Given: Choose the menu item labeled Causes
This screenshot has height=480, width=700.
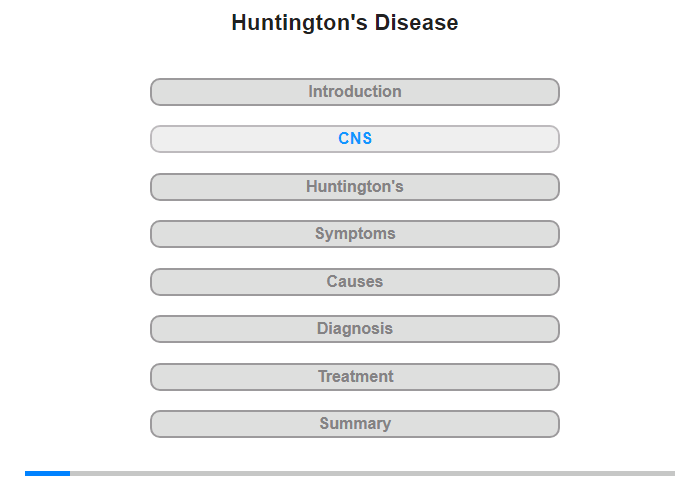Looking at the screenshot, I should [x=354, y=282].
